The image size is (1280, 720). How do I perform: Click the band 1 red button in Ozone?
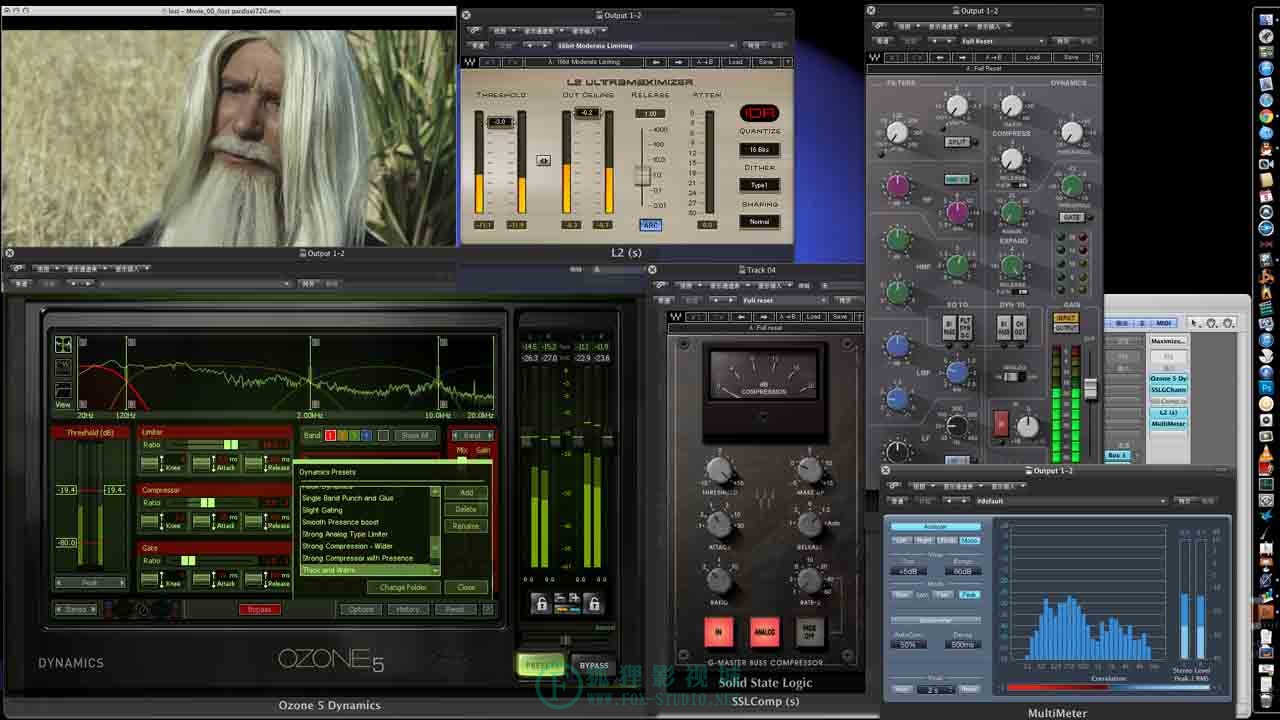(x=331, y=436)
